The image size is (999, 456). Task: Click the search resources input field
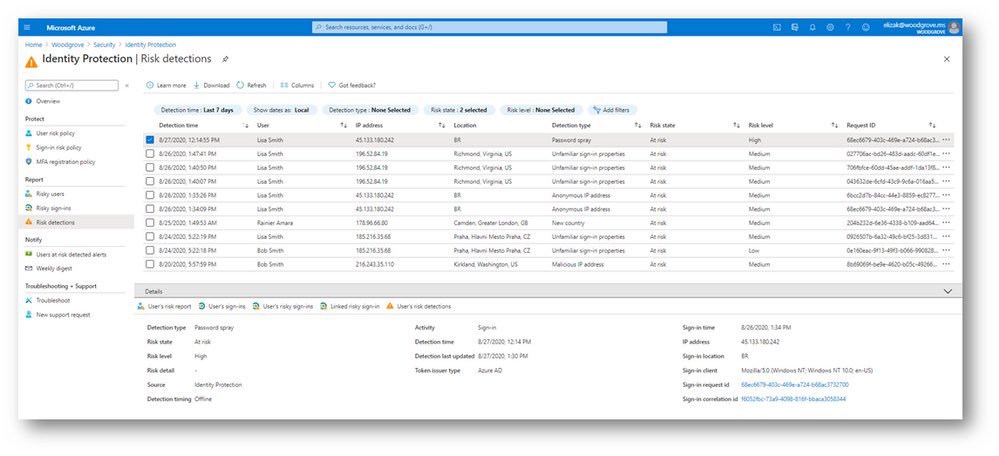coord(489,27)
